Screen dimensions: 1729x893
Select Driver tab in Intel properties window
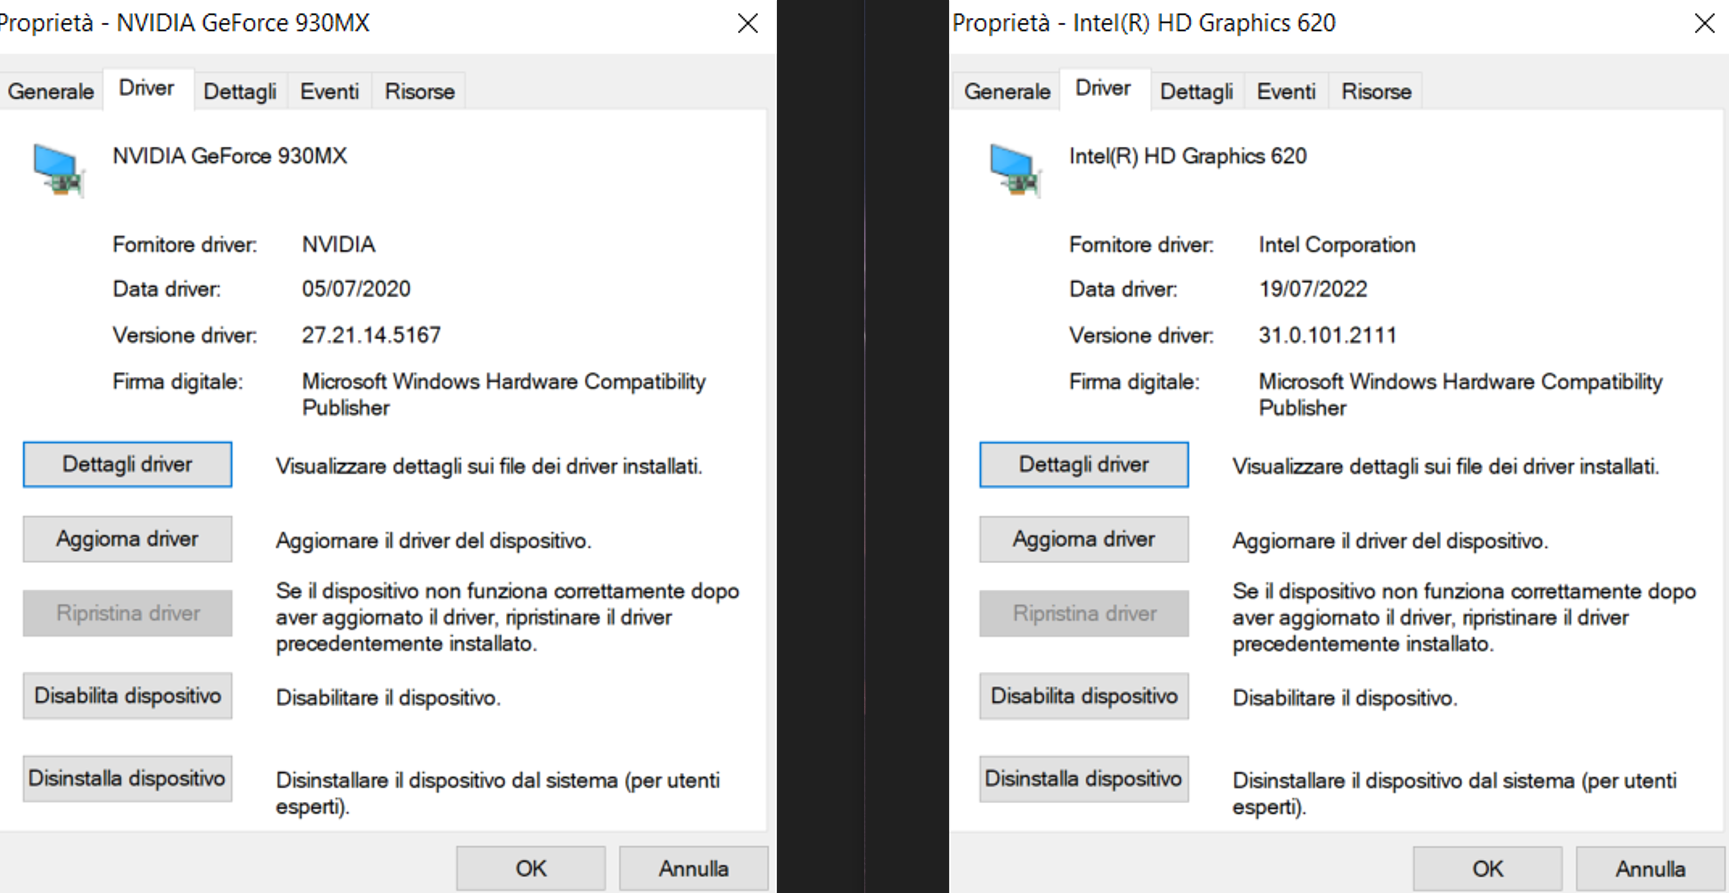point(1103,88)
